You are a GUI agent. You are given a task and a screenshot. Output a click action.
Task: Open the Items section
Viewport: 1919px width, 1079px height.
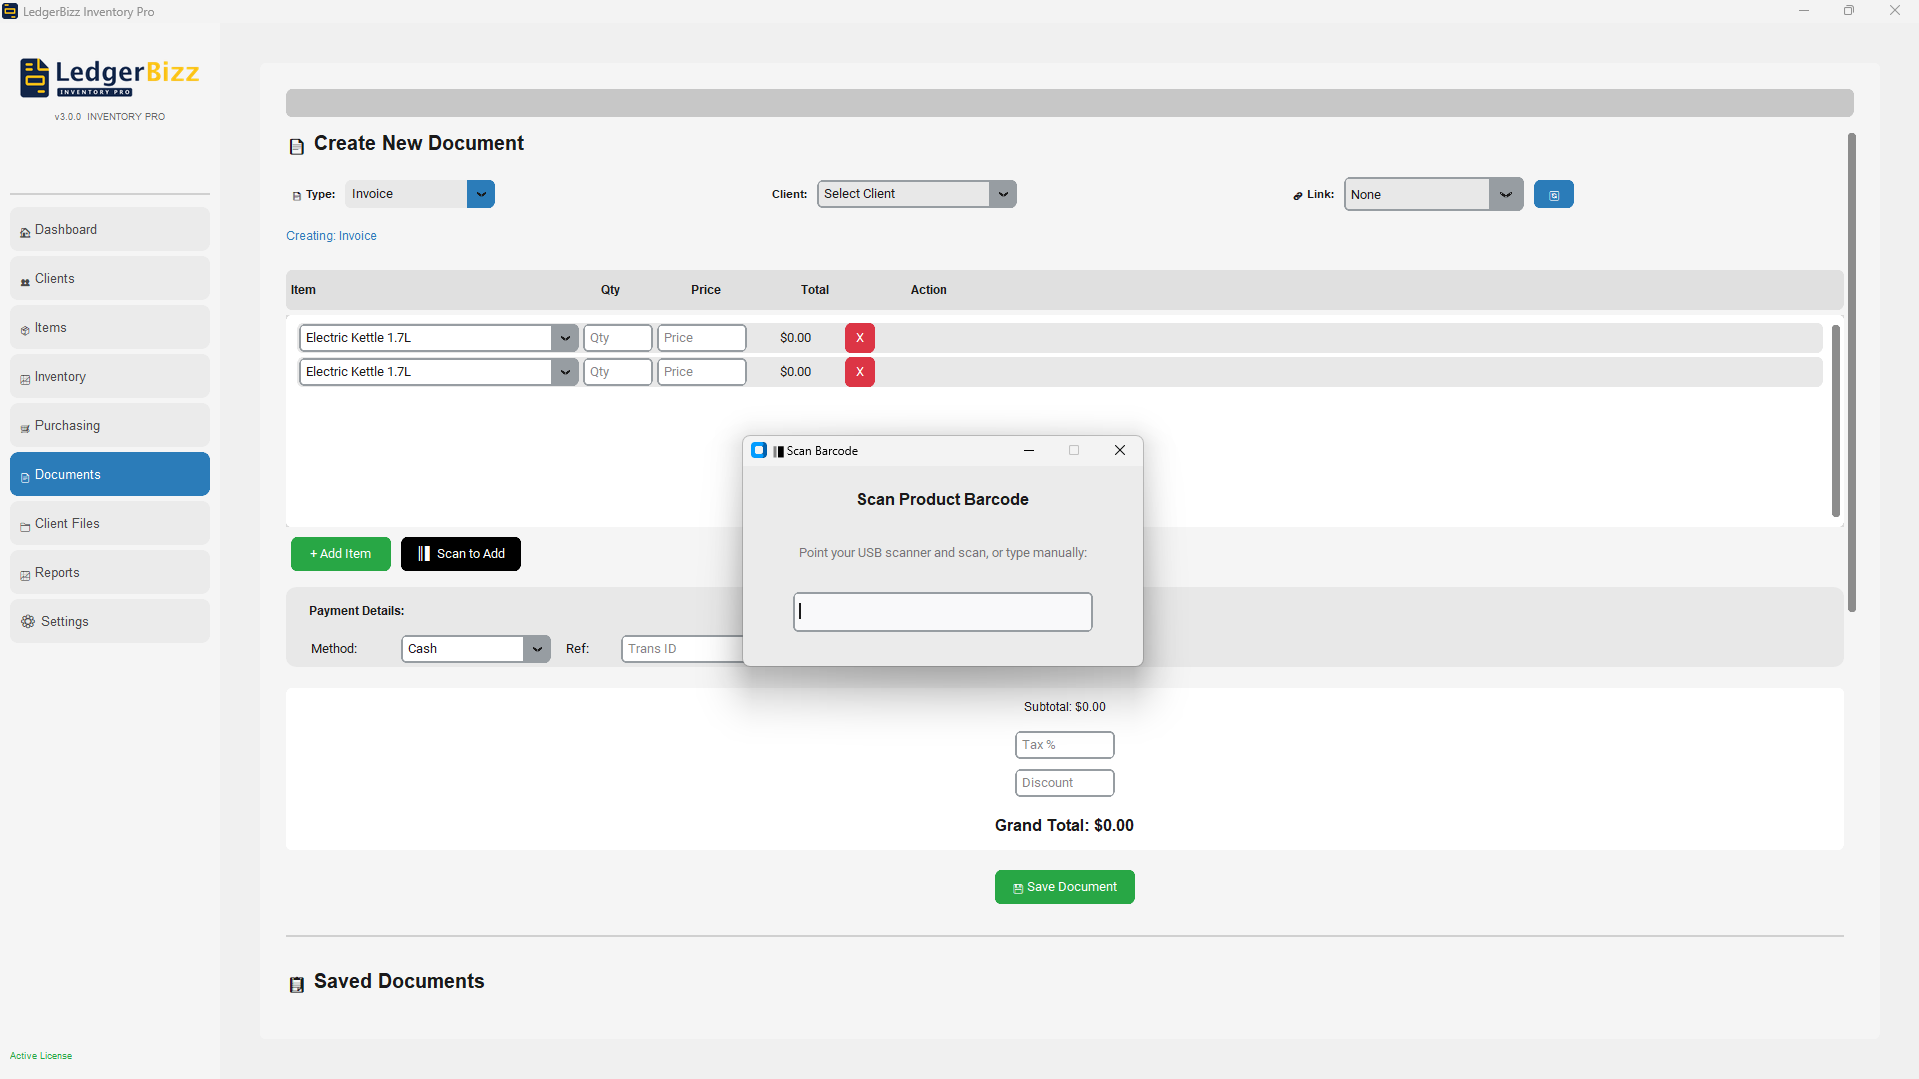tap(110, 328)
